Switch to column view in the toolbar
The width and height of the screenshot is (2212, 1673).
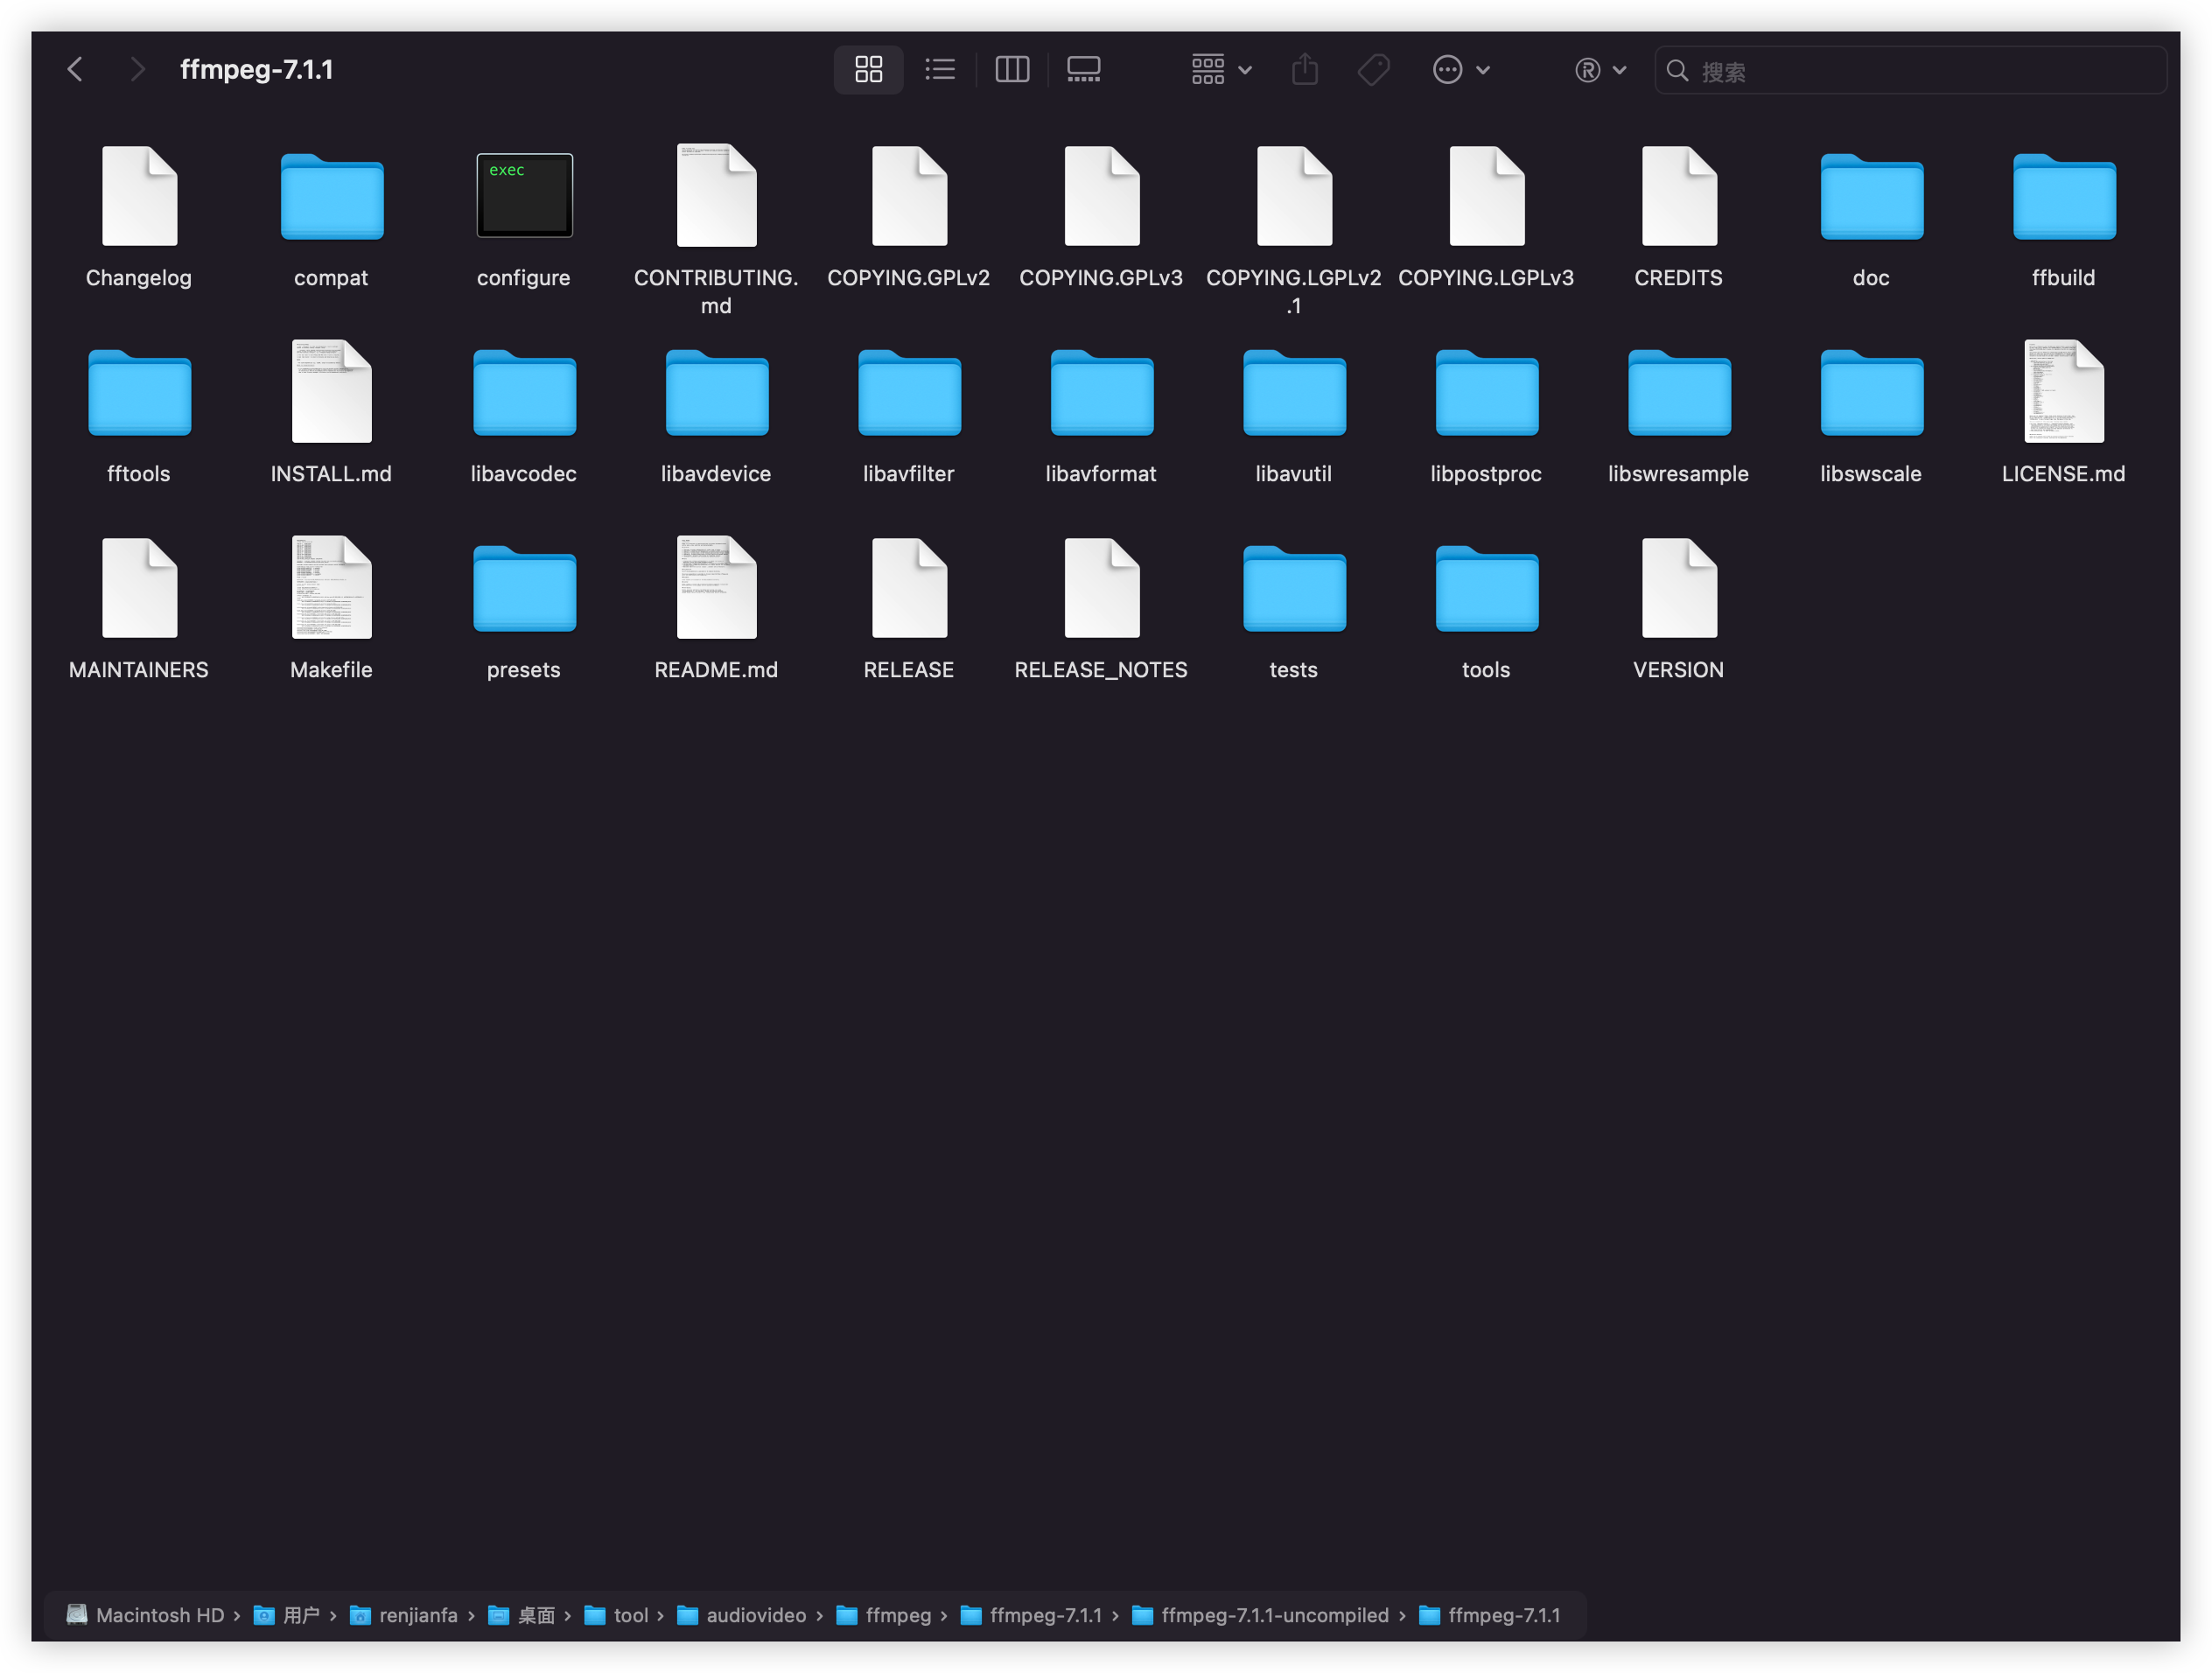click(x=1012, y=69)
